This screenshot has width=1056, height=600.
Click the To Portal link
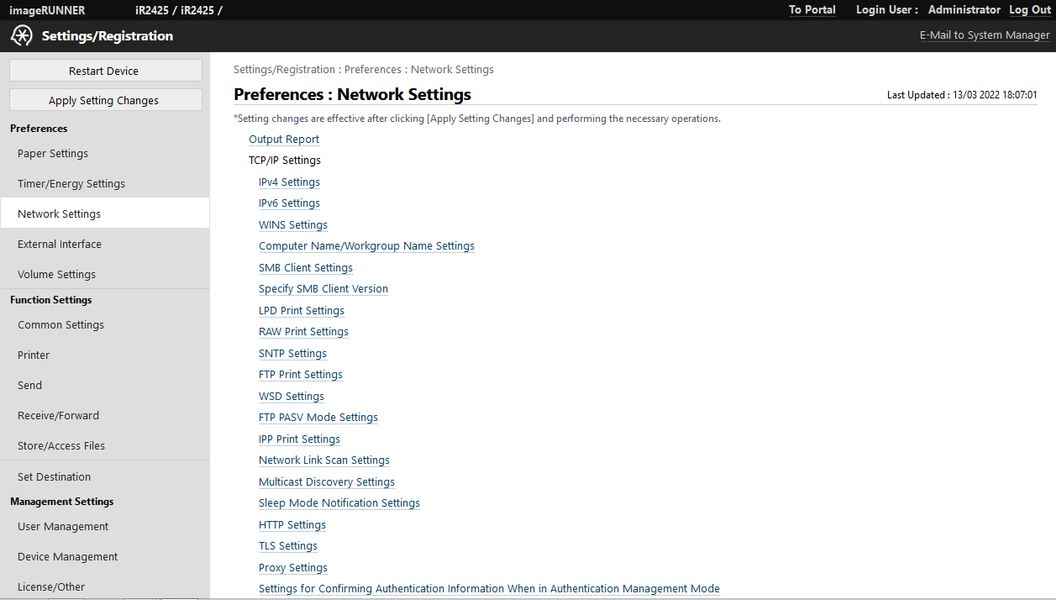[x=811, y=10]
